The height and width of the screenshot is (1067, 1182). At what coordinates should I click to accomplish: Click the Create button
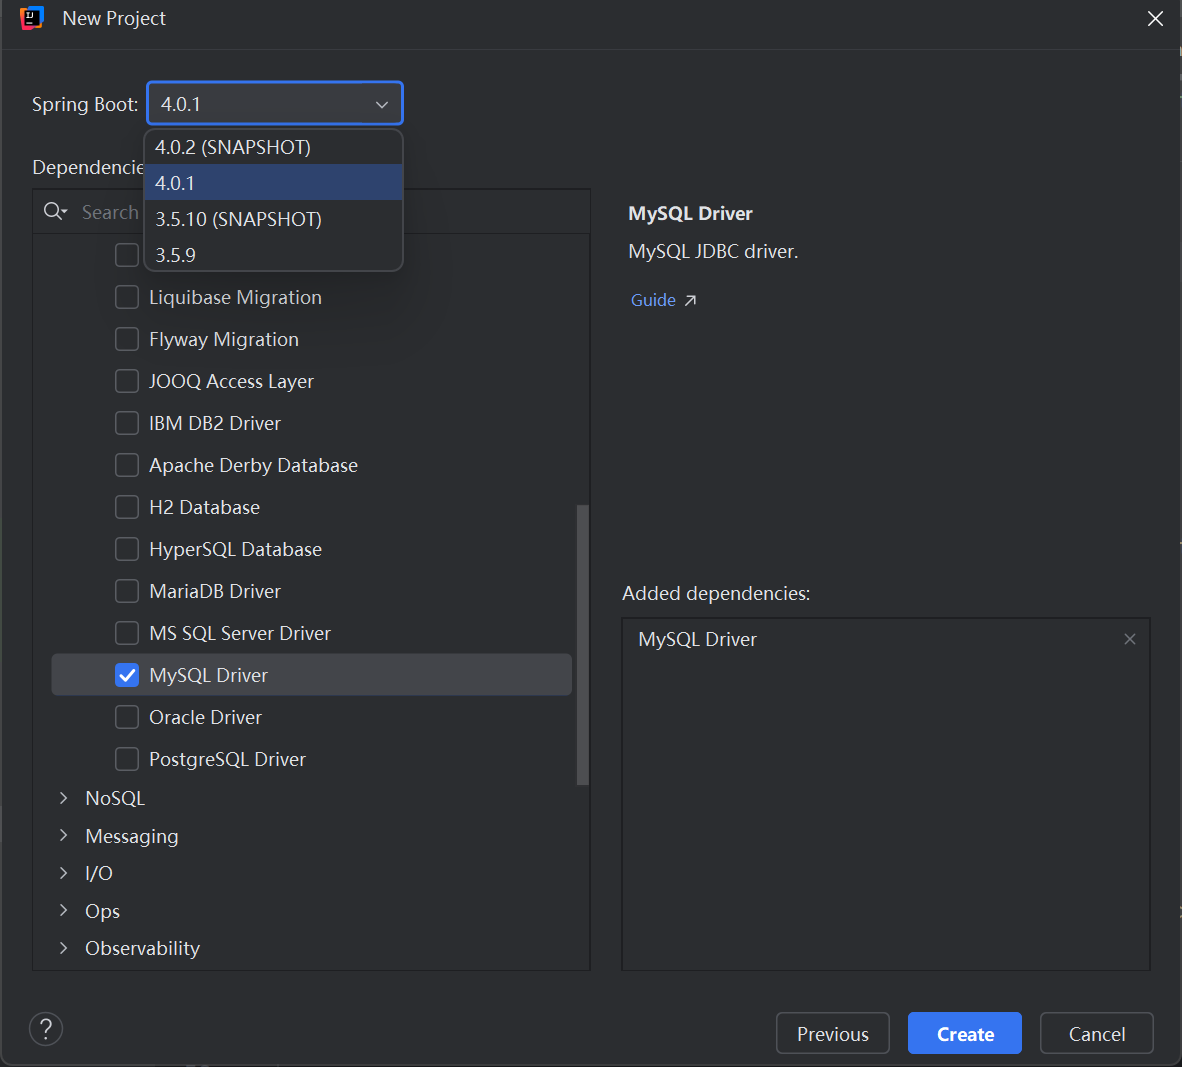tap(964, 1033)
